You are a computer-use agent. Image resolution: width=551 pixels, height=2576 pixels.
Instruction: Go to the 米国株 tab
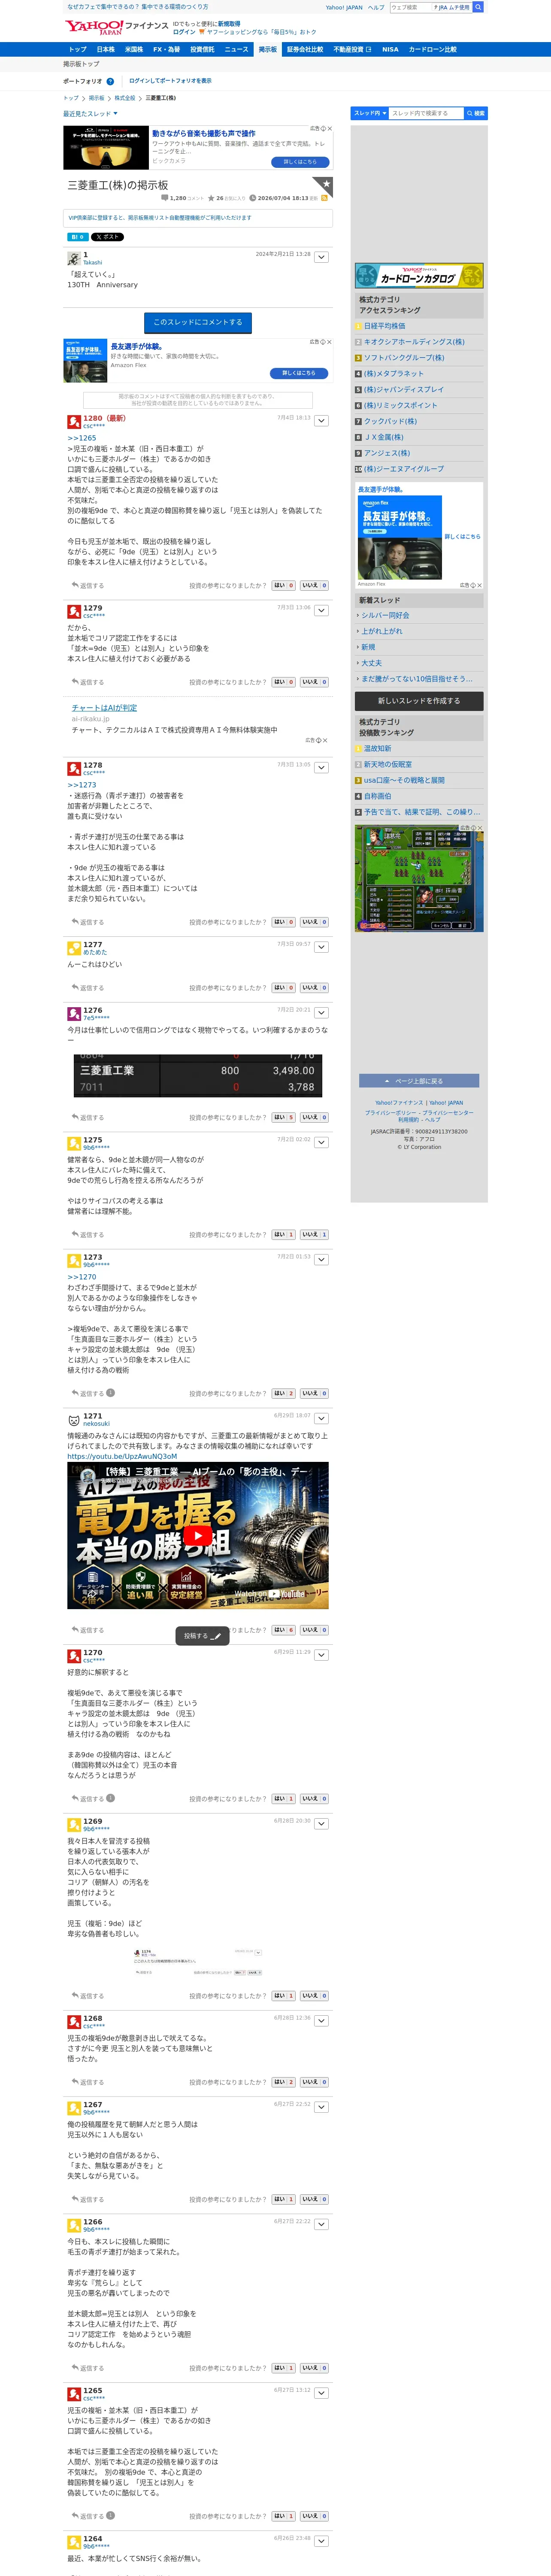(133, 49)
